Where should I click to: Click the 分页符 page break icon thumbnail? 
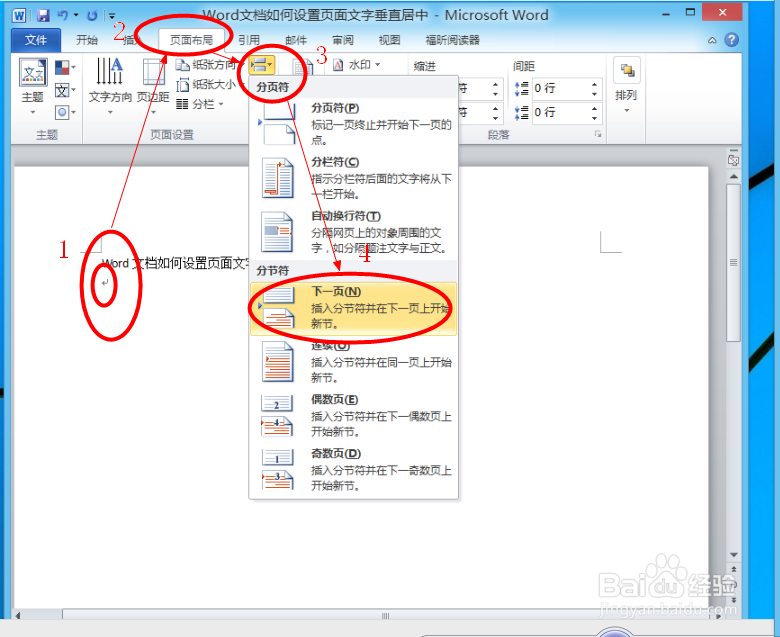click(x=278, y=124)
